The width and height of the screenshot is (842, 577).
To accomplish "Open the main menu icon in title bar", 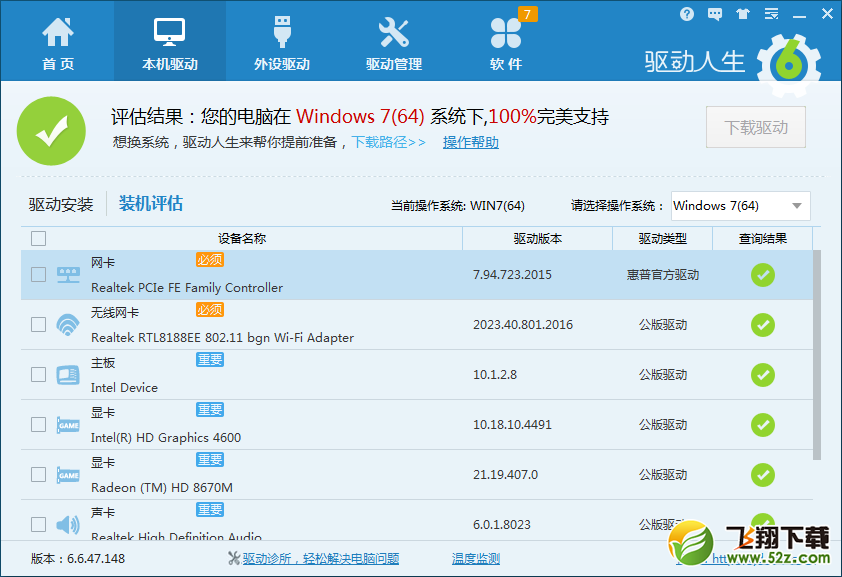I will [x=771, y=14].
